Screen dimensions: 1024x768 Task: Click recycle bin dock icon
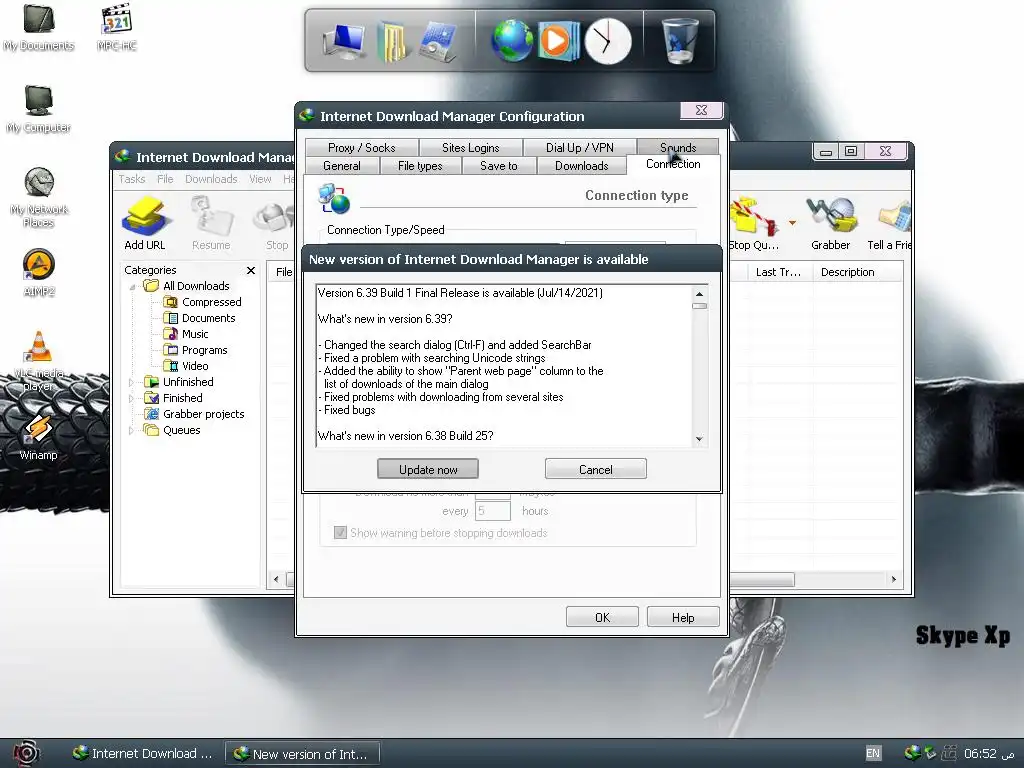pyautogui.click(x=680, y=40)
